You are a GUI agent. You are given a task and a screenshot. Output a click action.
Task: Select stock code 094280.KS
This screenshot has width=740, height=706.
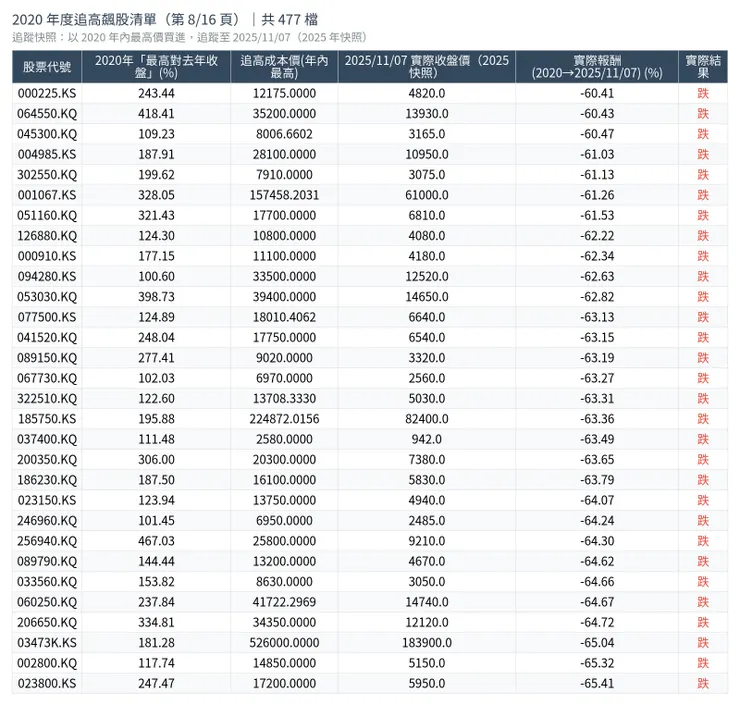tap(47, 276)
